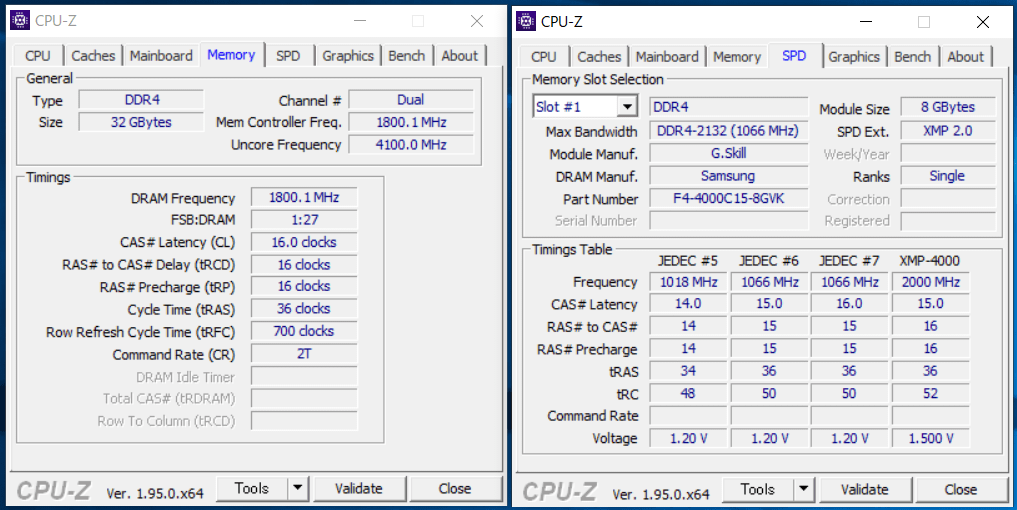Click the empty DRAM Idle Timer field

(x=304, y=377)
